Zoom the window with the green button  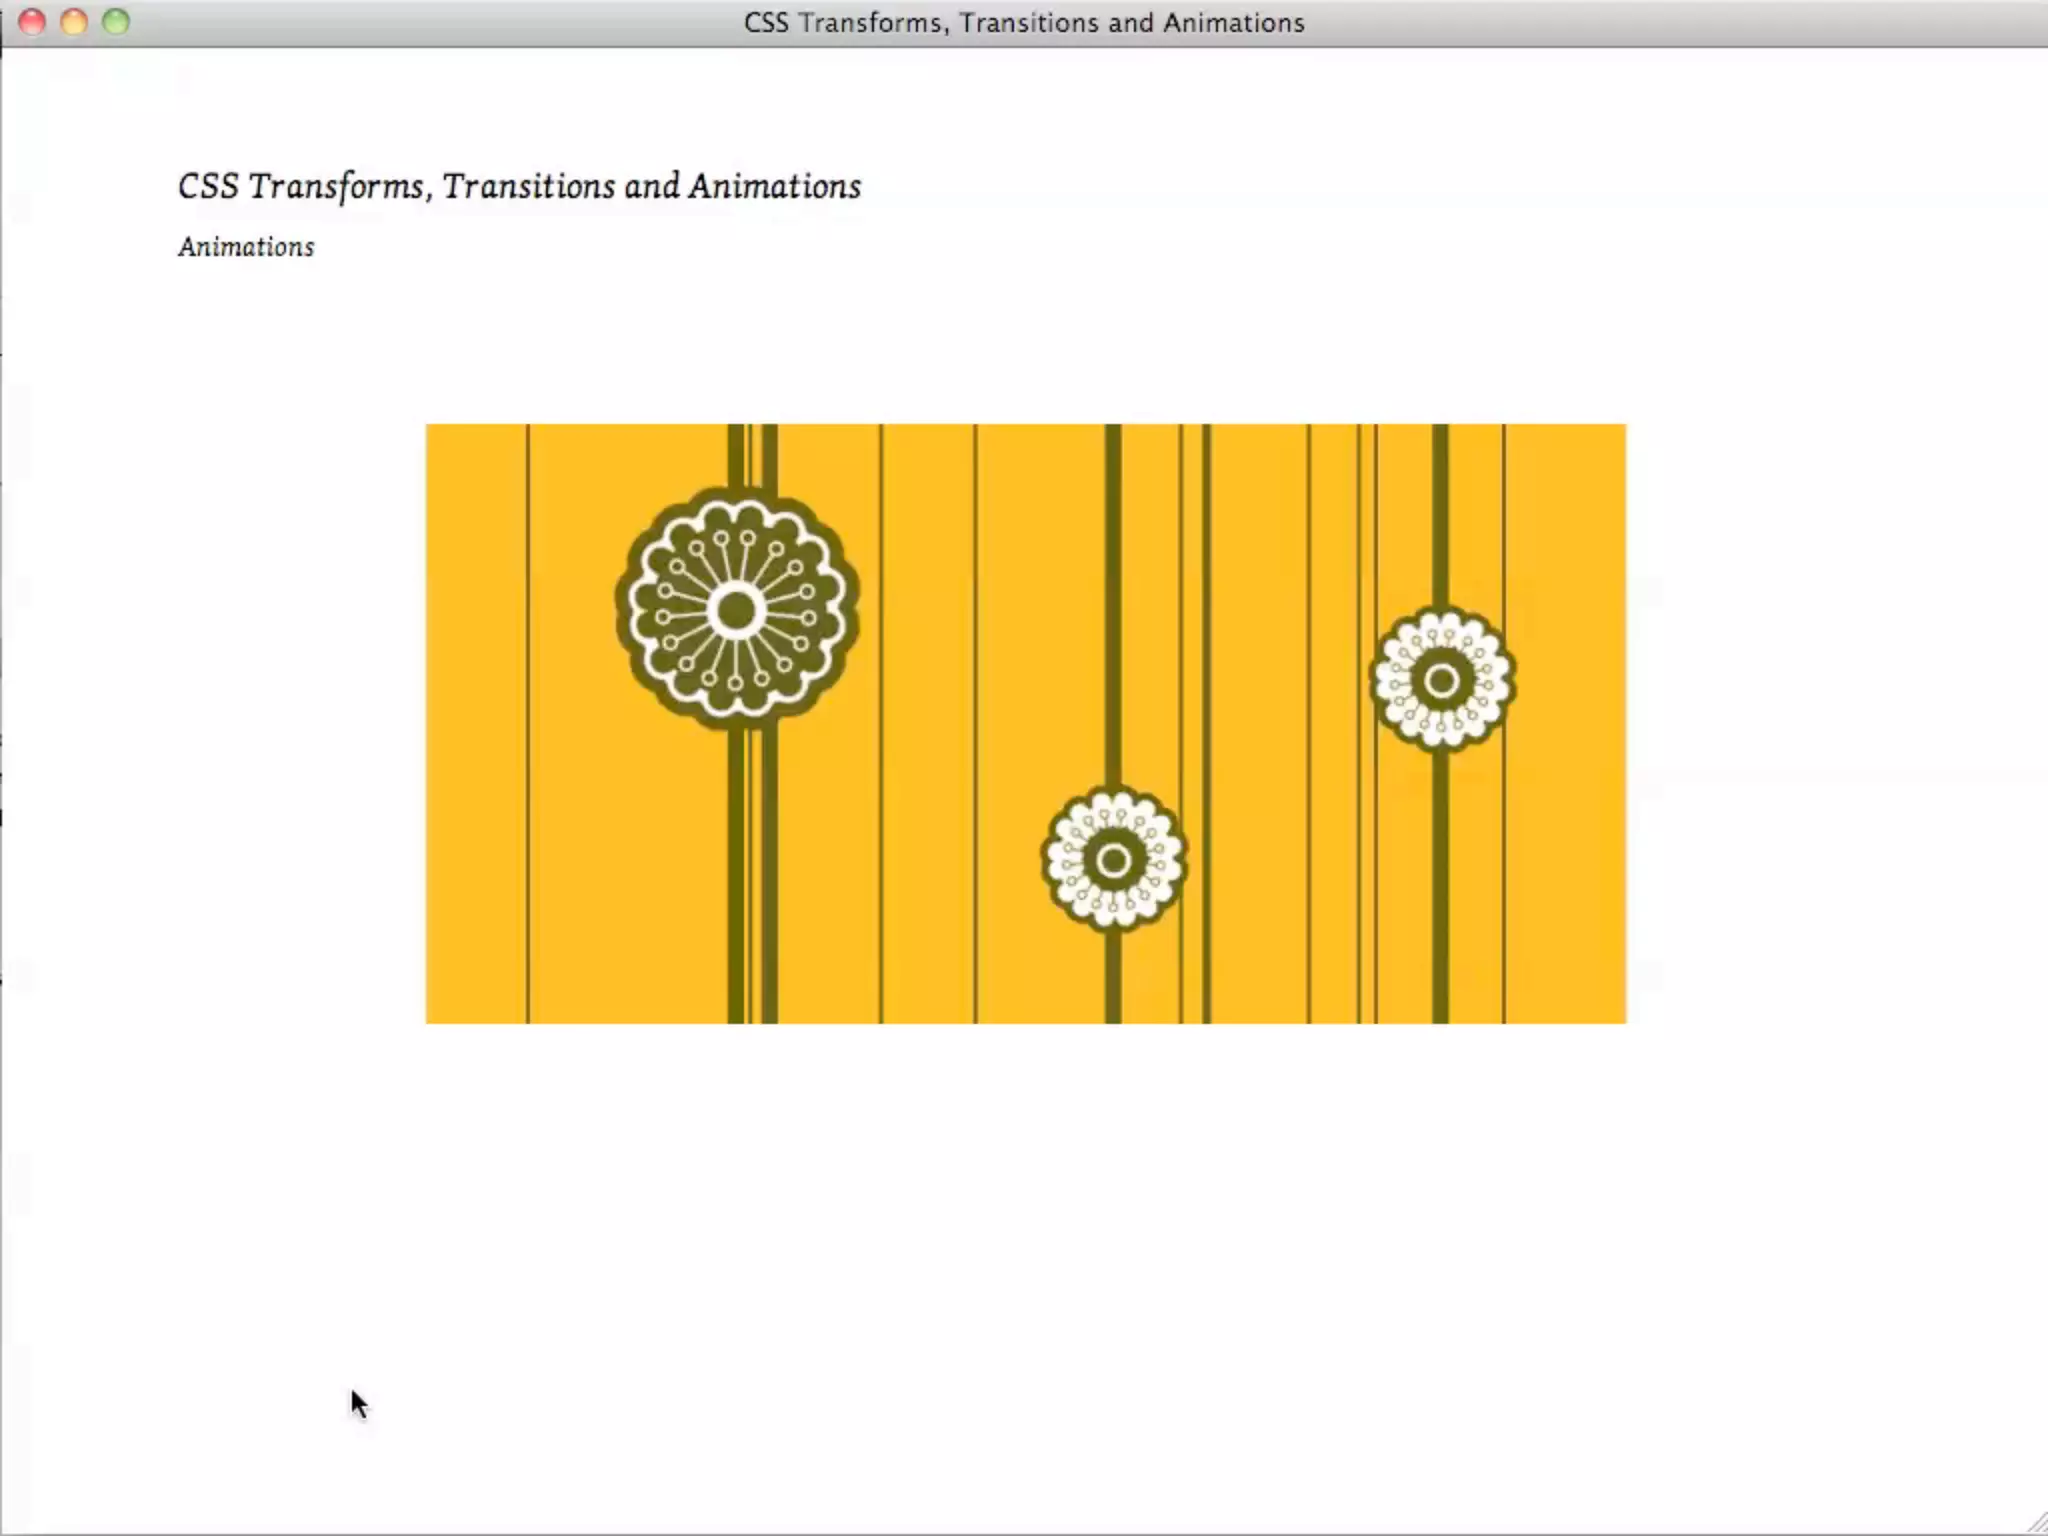pos(116,22)
